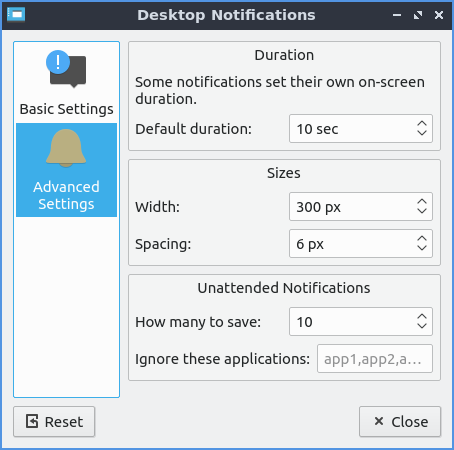Switch to the Basic Settings page
454x450 pixels.
point(66,83)
